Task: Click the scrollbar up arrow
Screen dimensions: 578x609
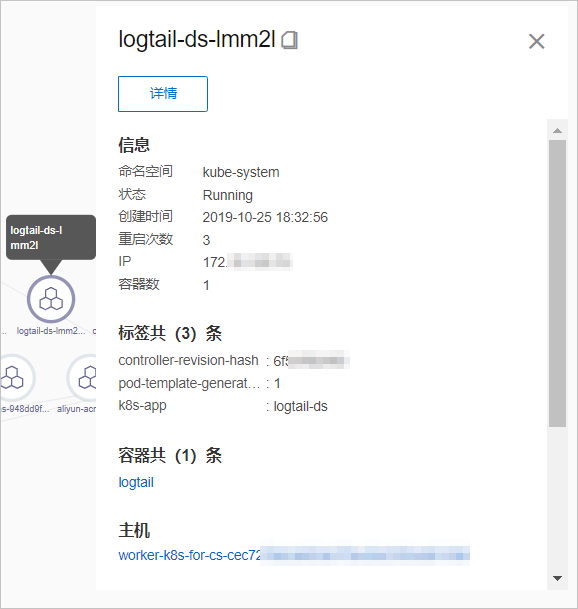Action: coord(557,130)
